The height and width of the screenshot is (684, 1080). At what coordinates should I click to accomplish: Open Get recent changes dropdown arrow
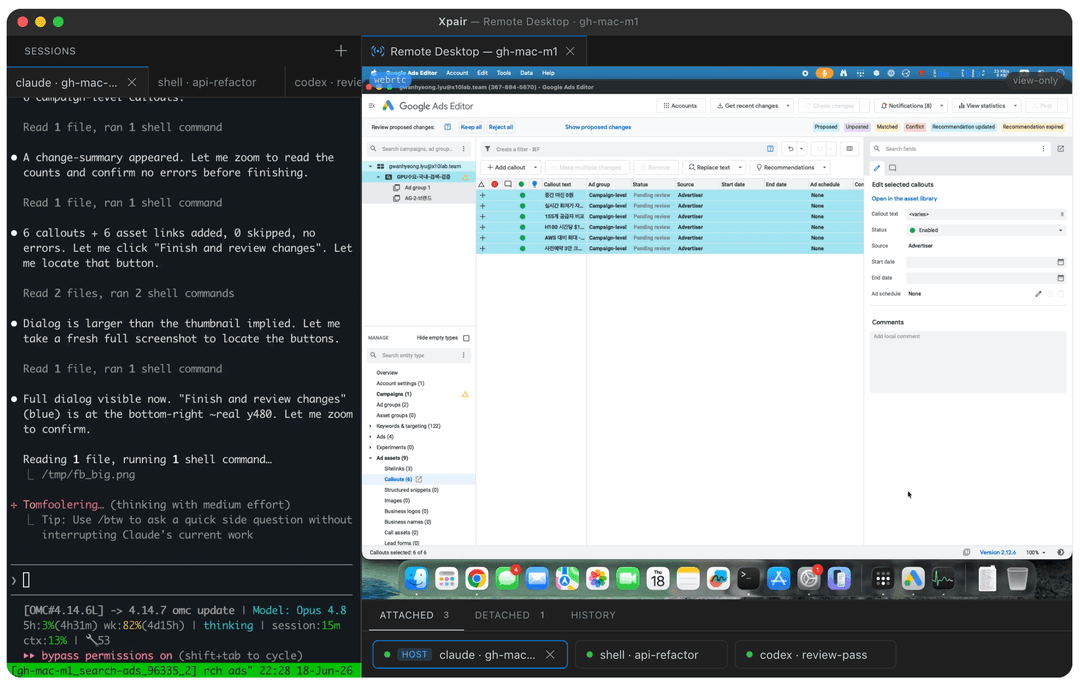[x=788, y=105]
